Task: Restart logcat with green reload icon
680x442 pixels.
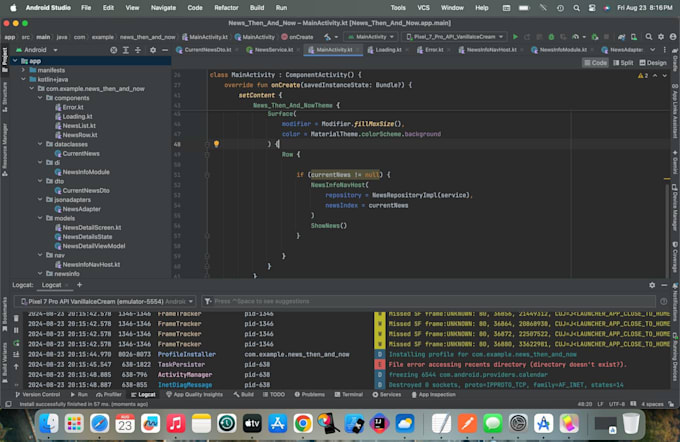Action: pos(16,343)
